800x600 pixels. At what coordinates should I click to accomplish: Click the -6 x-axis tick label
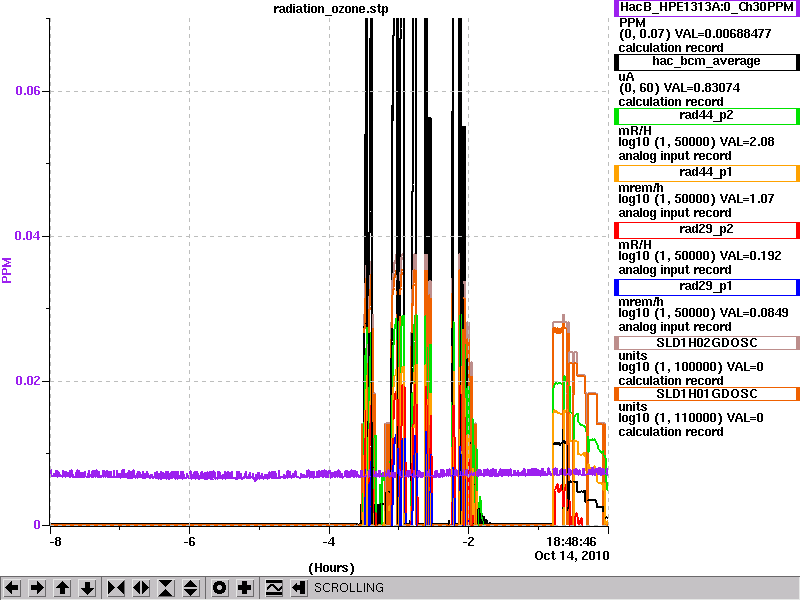tap(189, 541)
